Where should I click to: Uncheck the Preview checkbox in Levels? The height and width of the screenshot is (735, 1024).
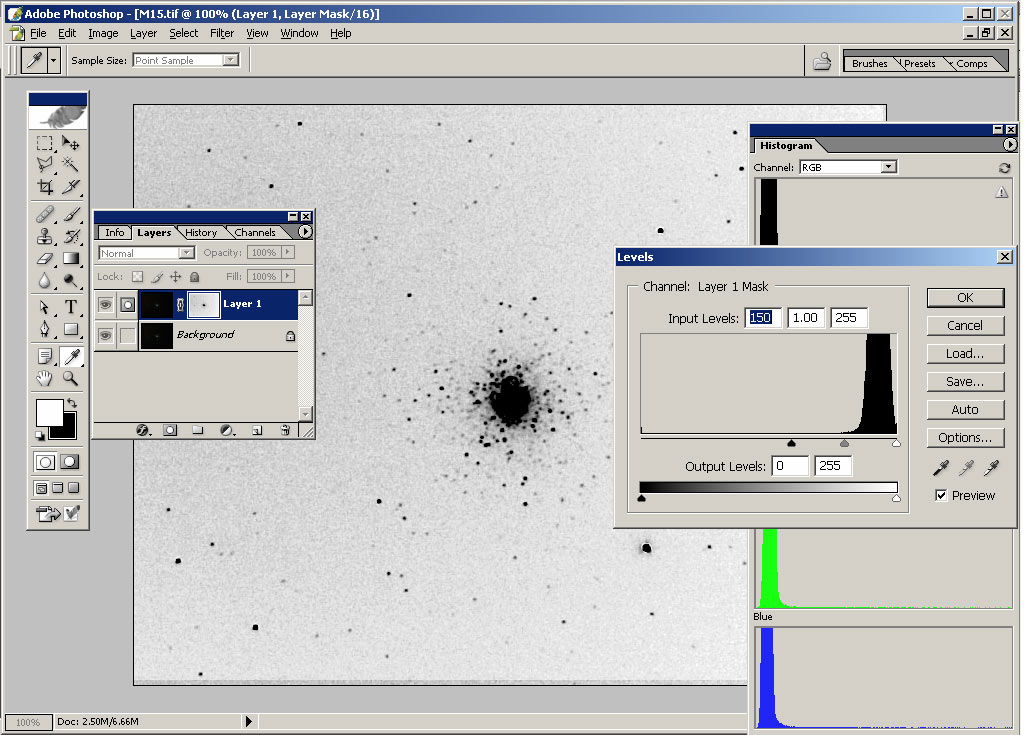941,496
